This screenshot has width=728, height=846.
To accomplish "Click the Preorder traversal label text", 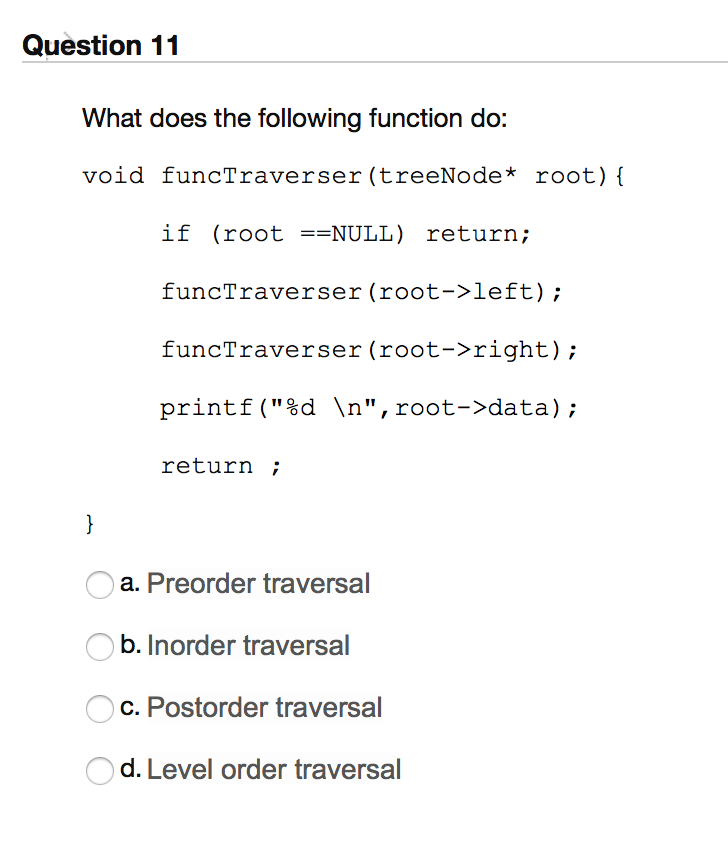I will (260, 584).
